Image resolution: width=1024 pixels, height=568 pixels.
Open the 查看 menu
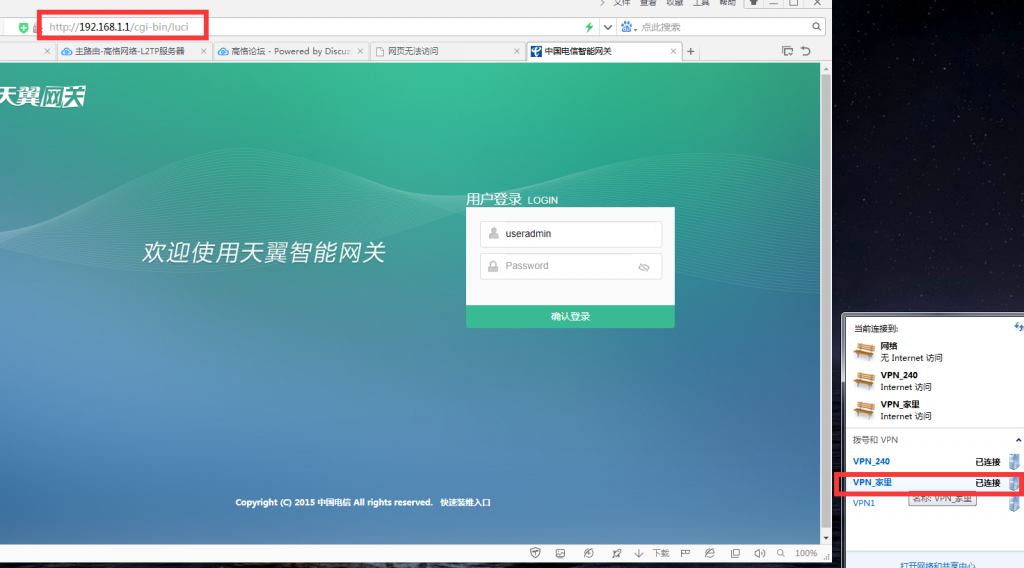648,3
